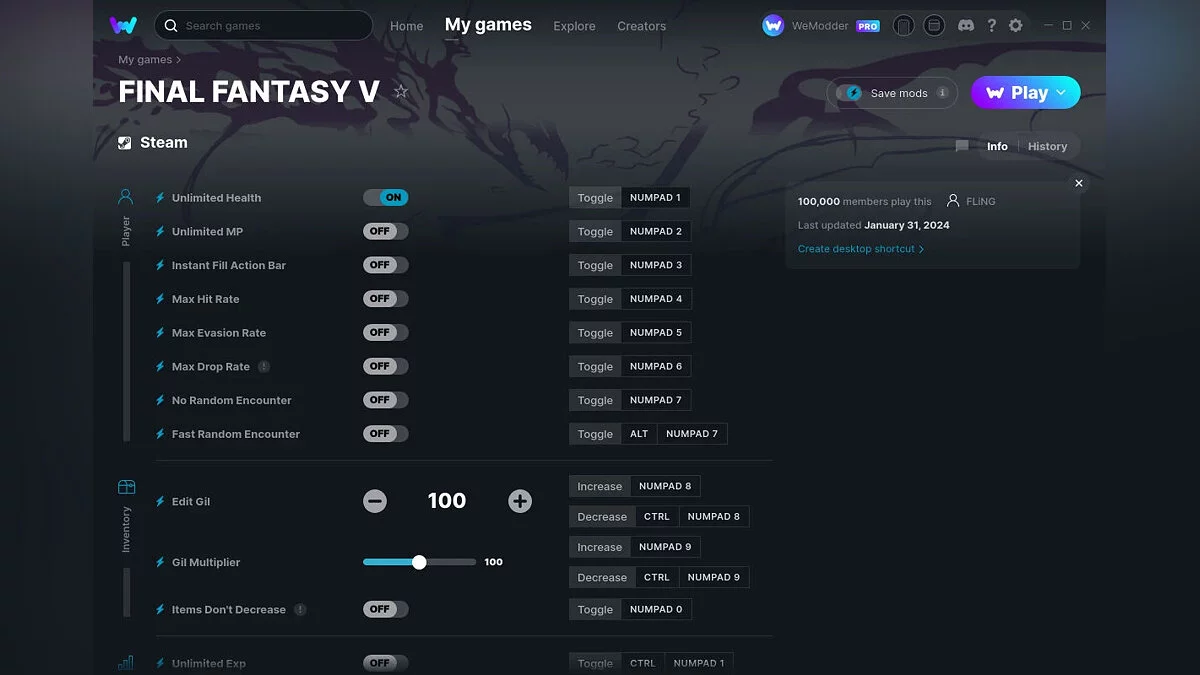Enable the Max Drop Rate toggle
Image resolution: width=1200 pixels, height=675 pixels.
tap(386, 366)
